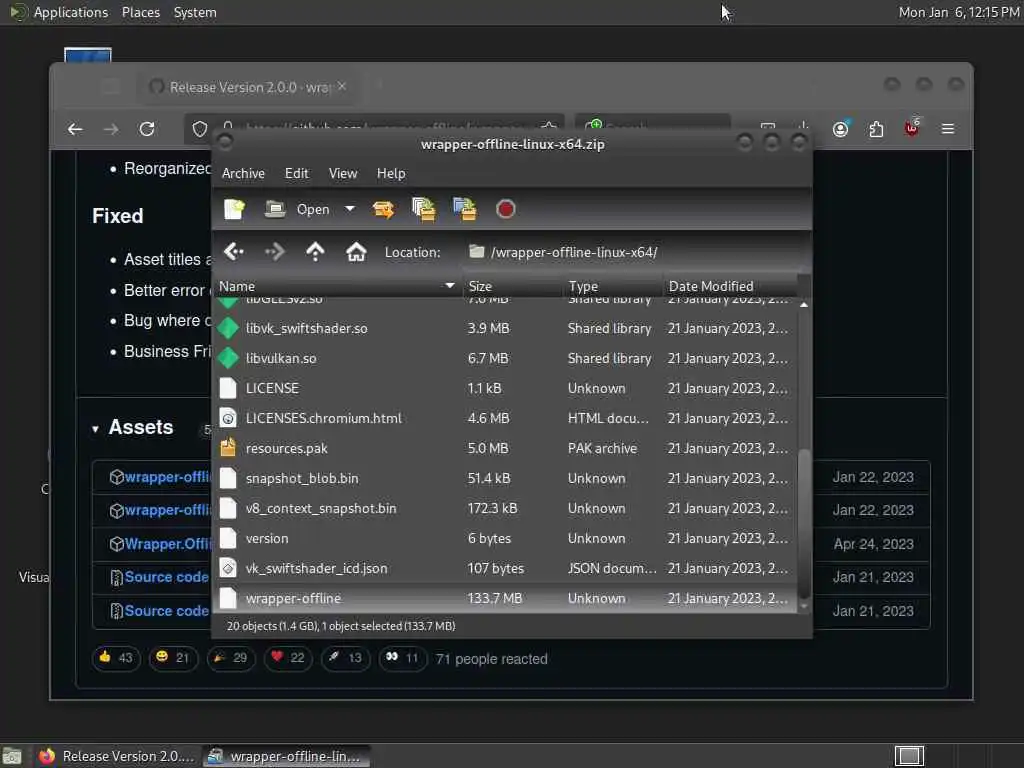The height and width of the screenshot is (768, 1024).
Task: Click the eyes reaction button
Action: click(402, 658)
